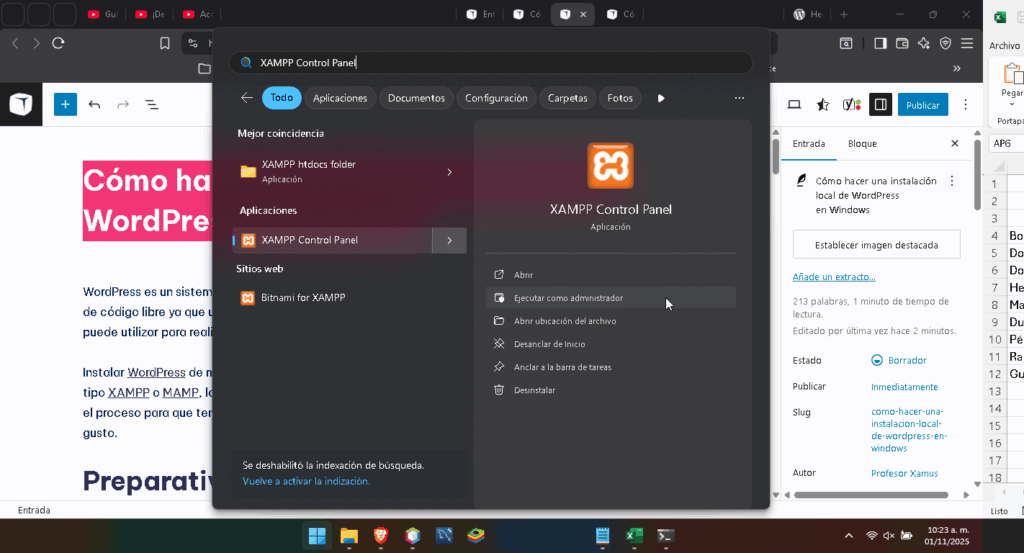
Task: Click the Profesor Xamus author link
Action: pyautogui.click(x=904, y=473)
